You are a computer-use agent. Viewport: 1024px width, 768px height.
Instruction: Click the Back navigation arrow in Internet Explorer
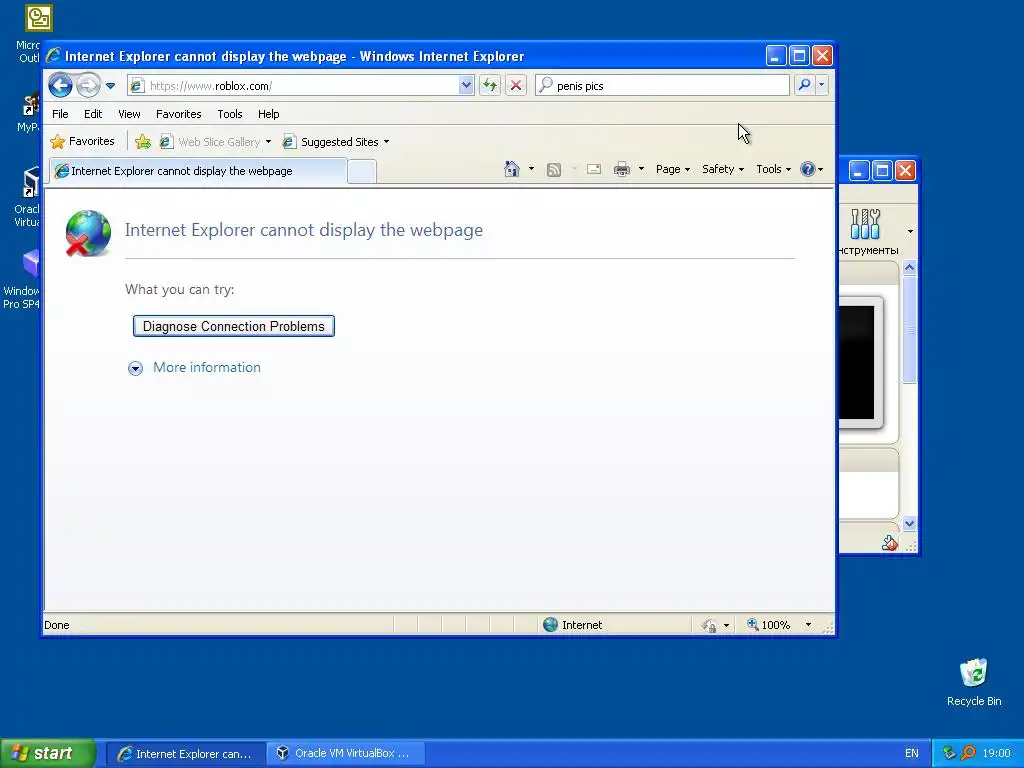pos(61,86)
